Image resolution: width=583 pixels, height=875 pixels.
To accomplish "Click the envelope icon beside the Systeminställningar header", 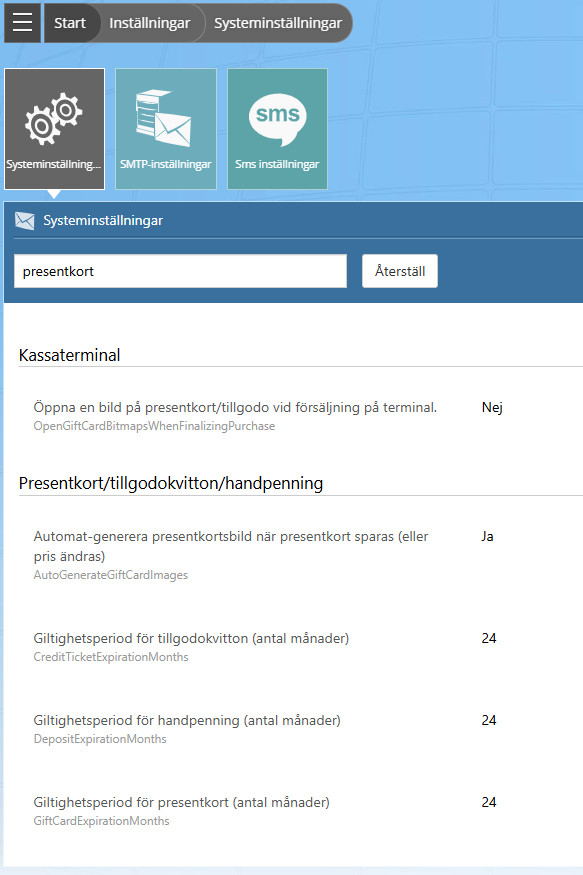I will [25, 221].
